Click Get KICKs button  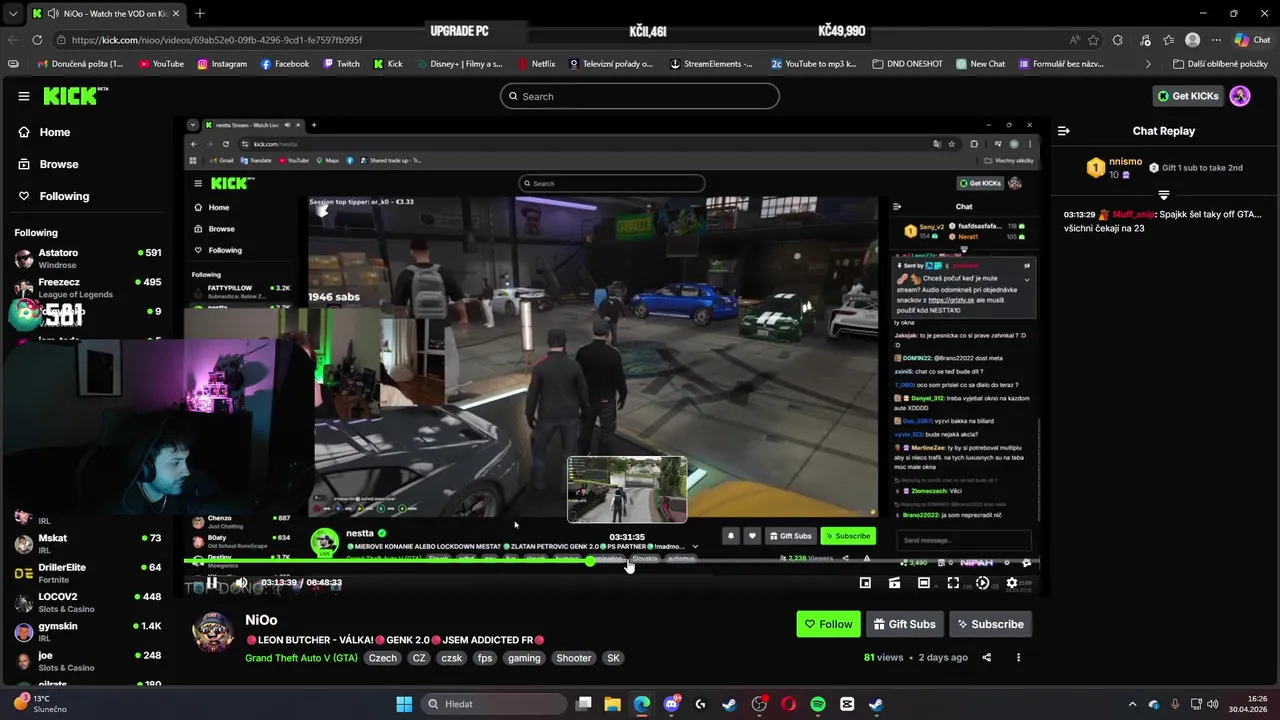1188,96
